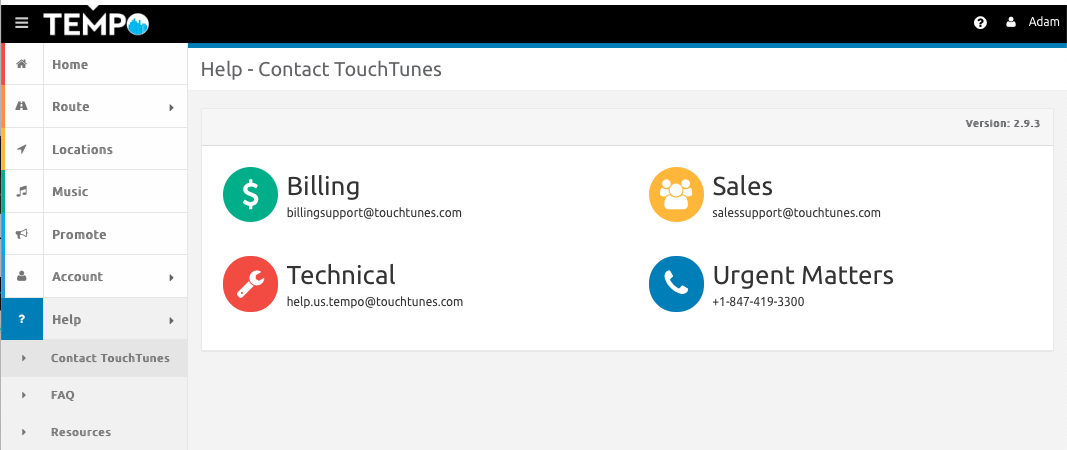Open the hamburger menu icon
1067x450 pixels.
(22, 23)
